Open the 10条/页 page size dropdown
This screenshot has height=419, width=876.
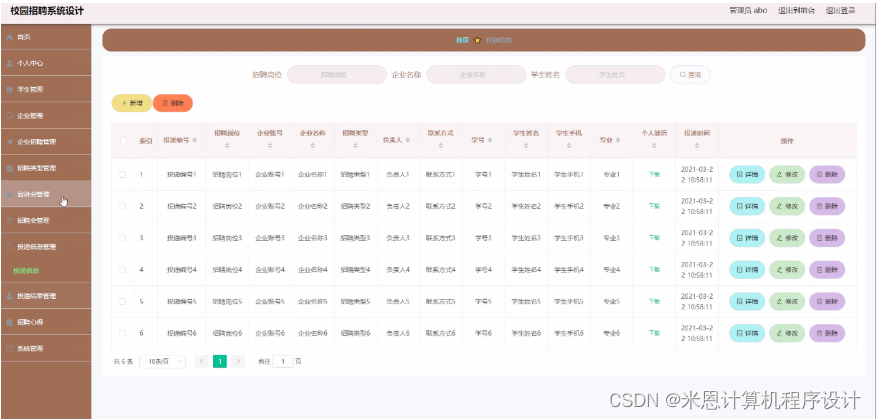162,361
